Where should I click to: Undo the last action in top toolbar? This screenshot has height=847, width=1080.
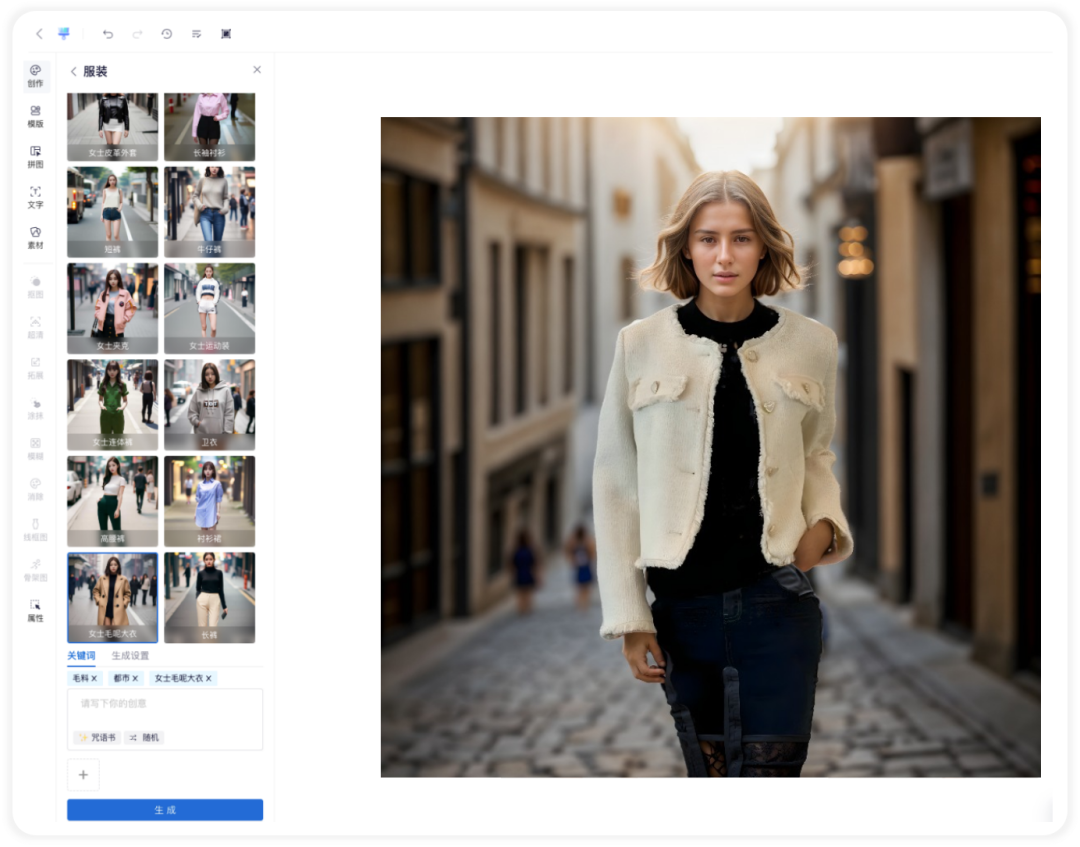pos(107,34)
